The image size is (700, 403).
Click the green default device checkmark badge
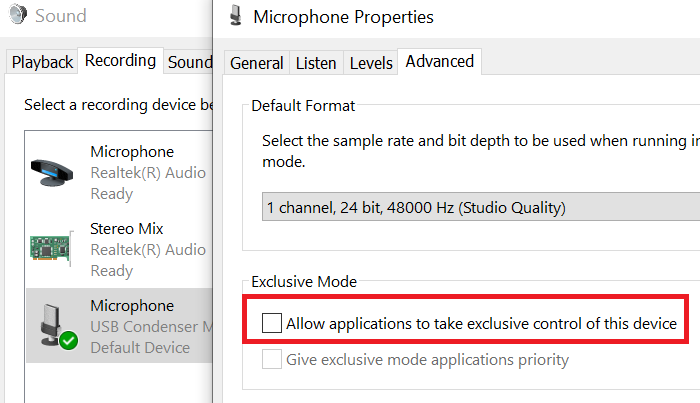click(68, 341)
